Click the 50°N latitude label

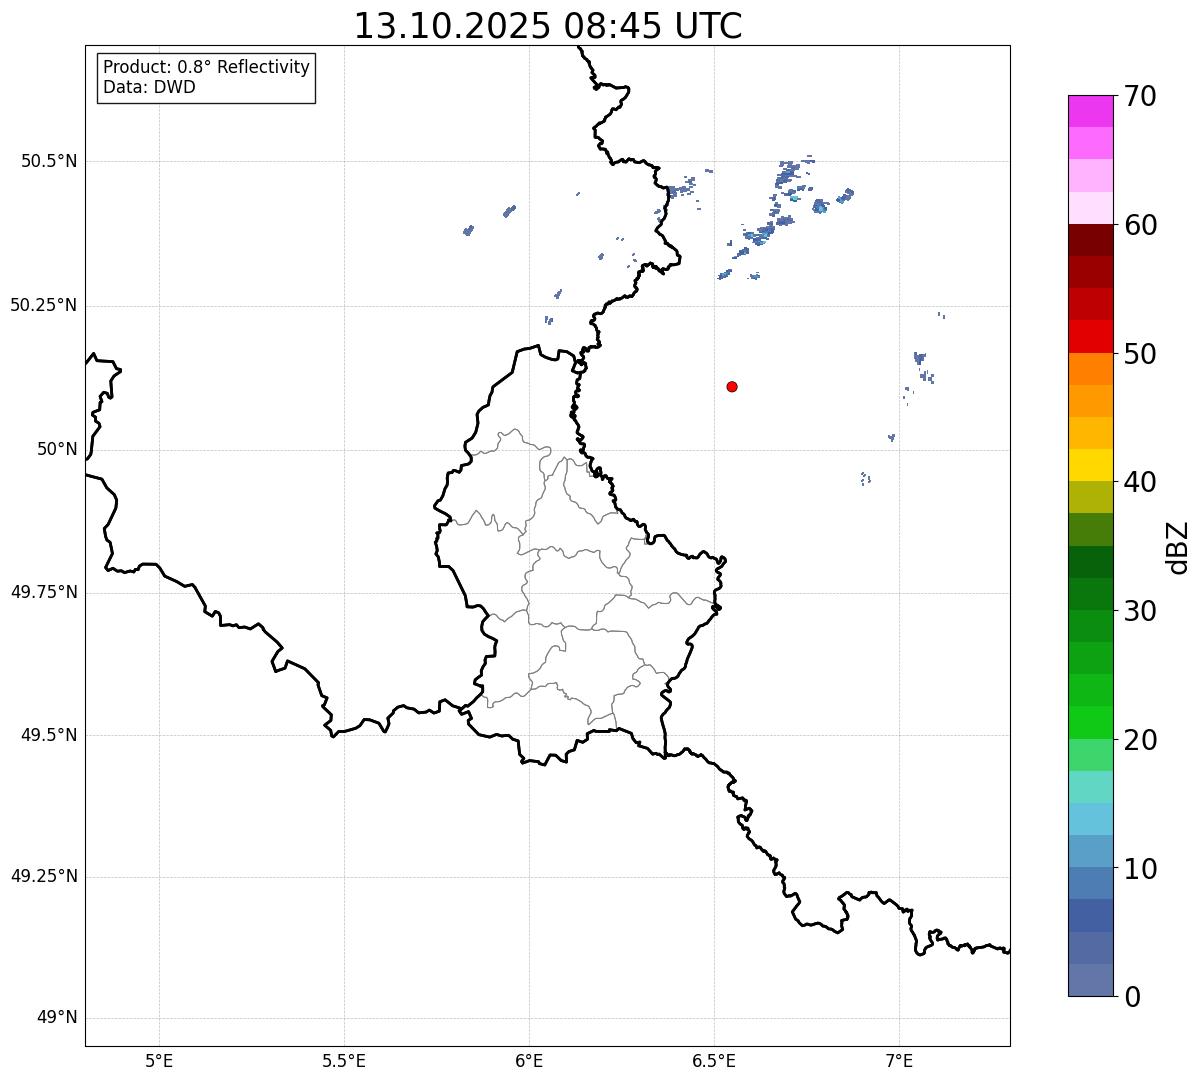(x=57, y=449)
